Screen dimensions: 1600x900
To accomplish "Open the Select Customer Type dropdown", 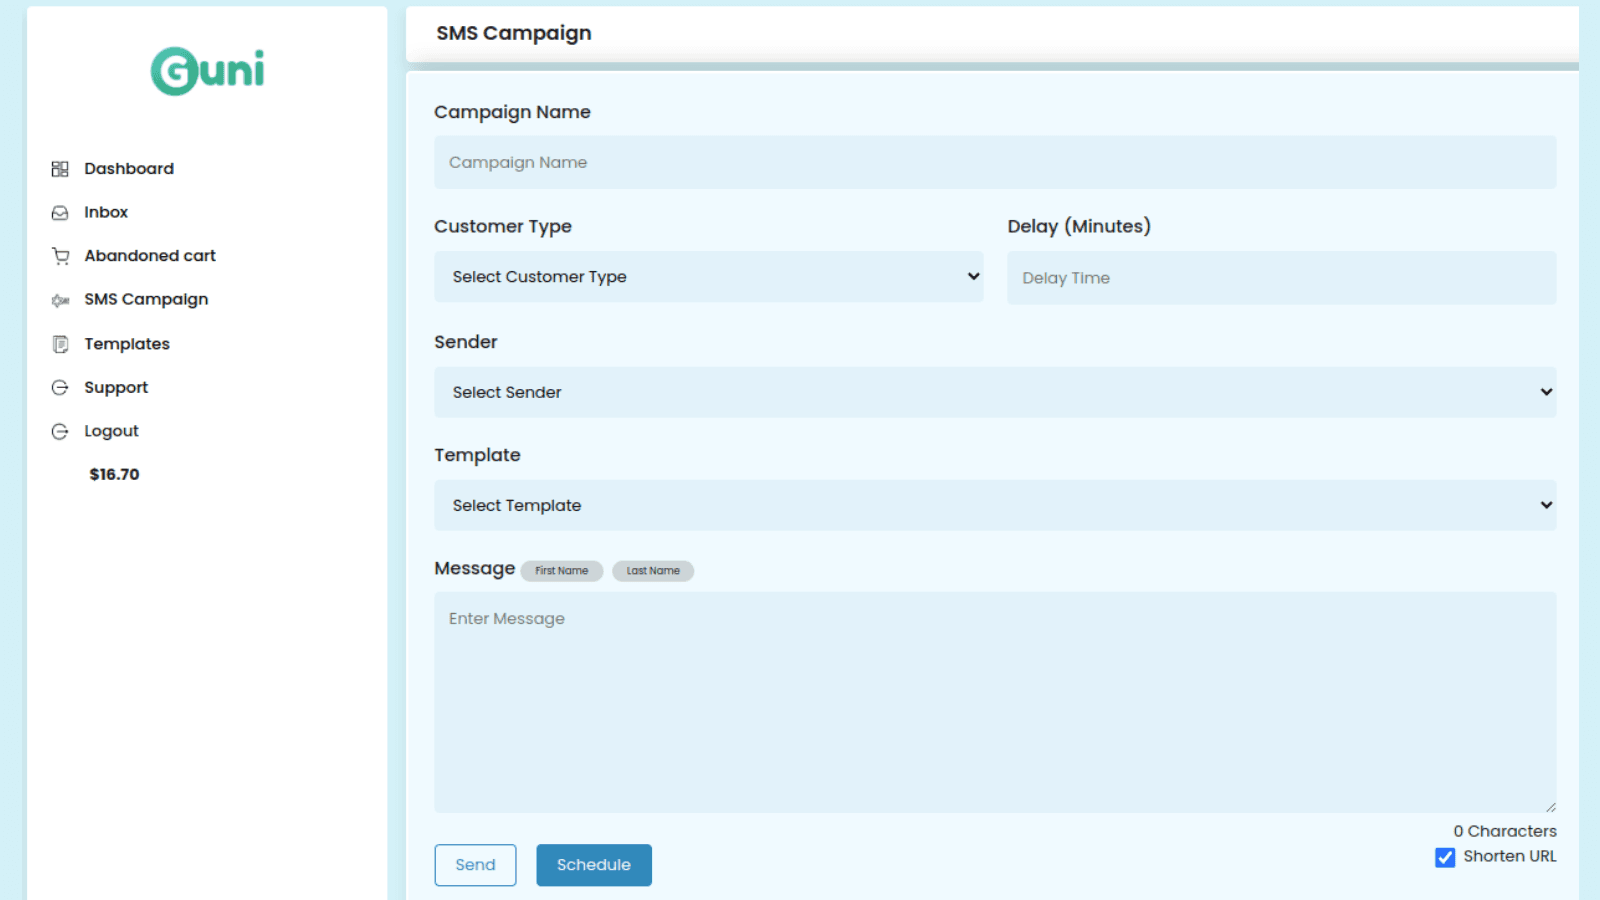I will (708, 276).
